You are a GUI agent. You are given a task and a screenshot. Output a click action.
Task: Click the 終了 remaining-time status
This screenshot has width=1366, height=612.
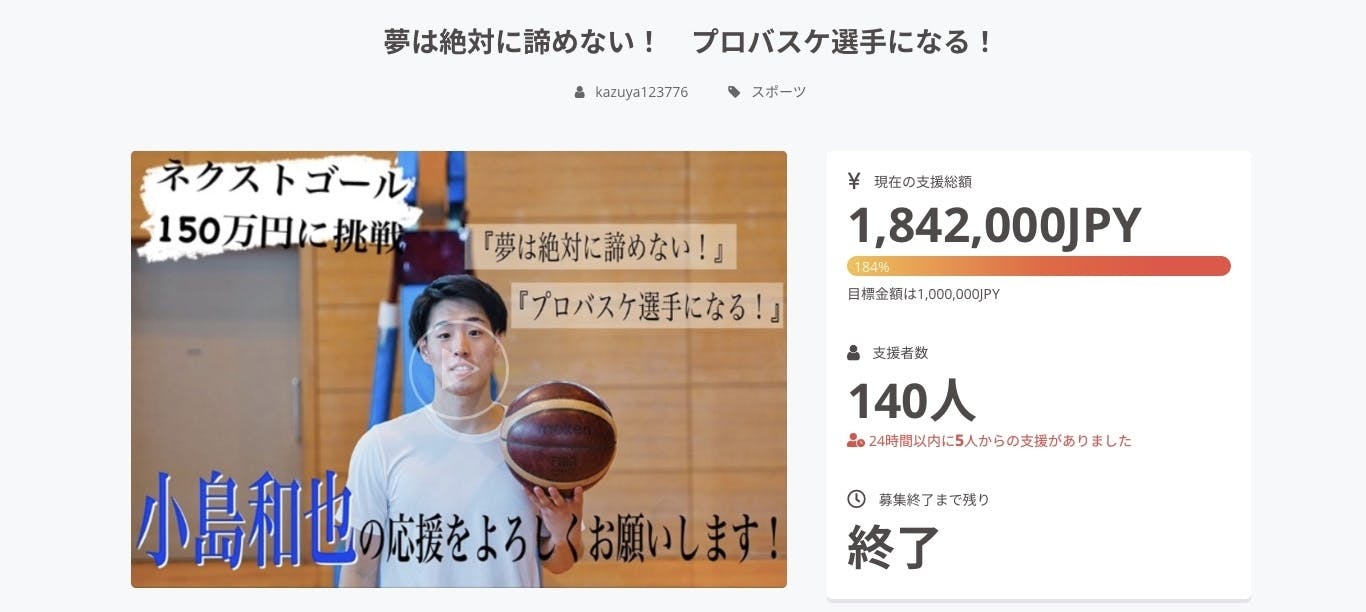coord(894,547)
